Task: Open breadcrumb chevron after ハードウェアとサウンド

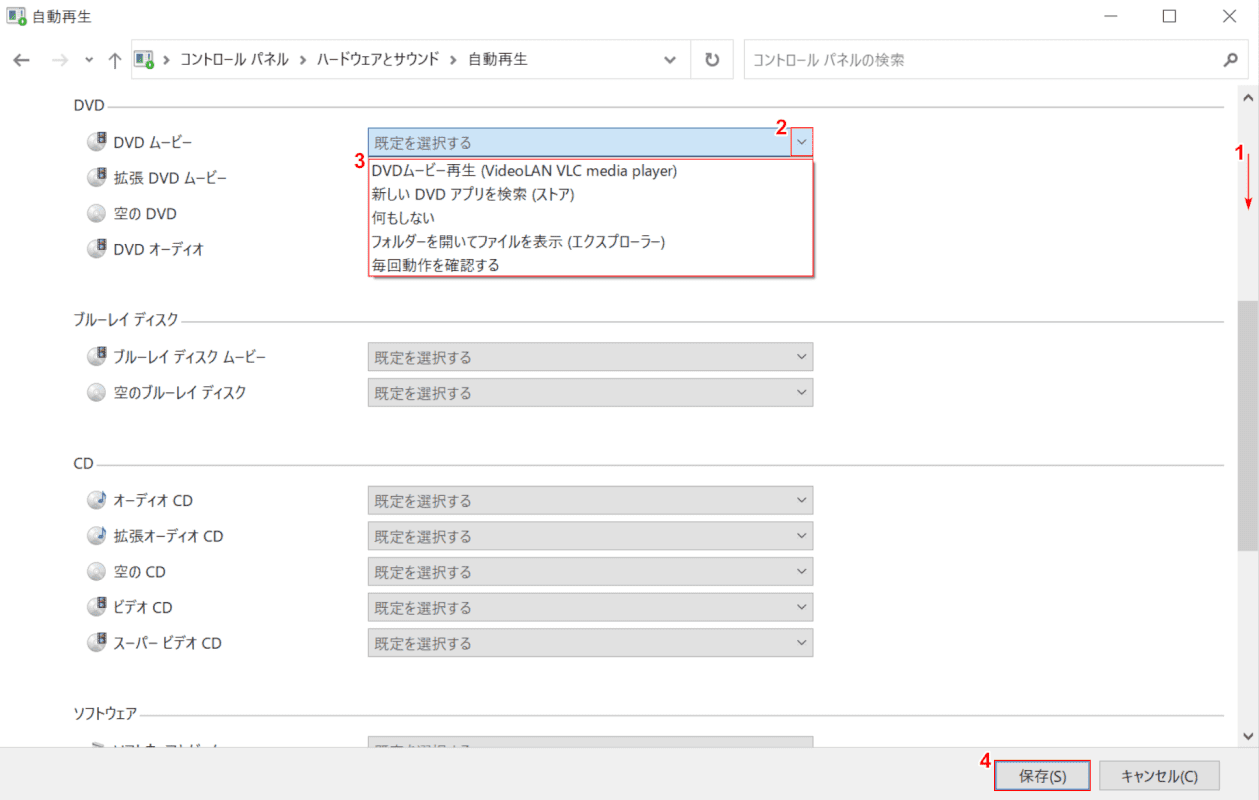Action: click(454, 60)
